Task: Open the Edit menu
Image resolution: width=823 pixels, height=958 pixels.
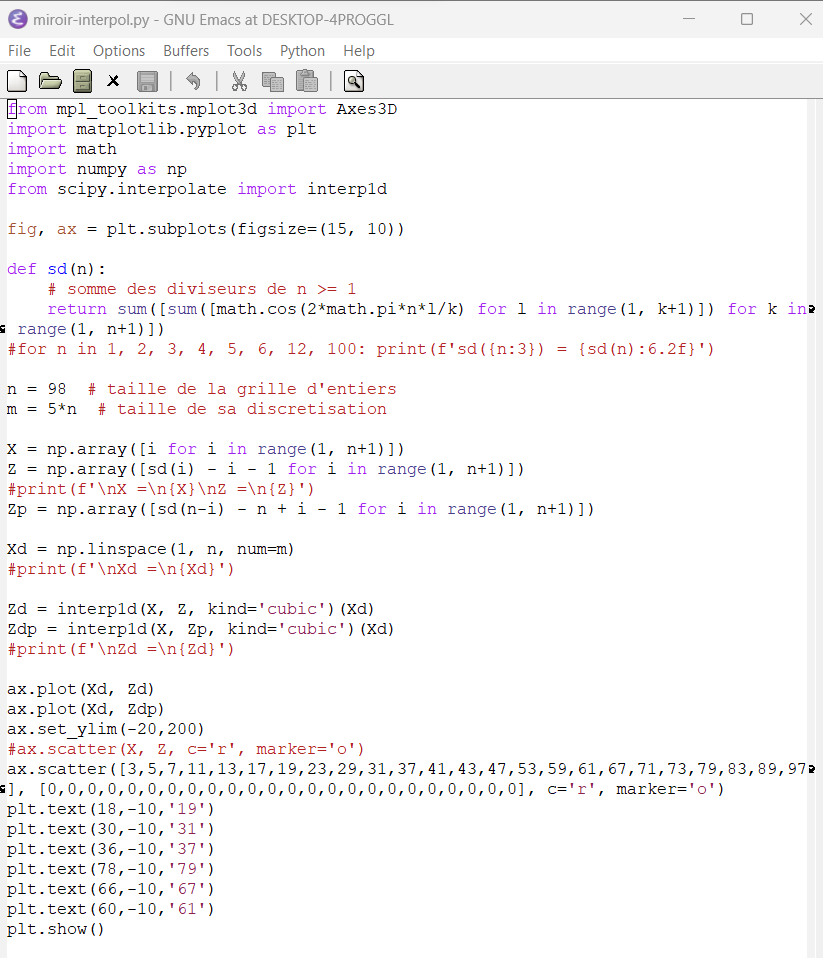Action: [x=62, y=51]
